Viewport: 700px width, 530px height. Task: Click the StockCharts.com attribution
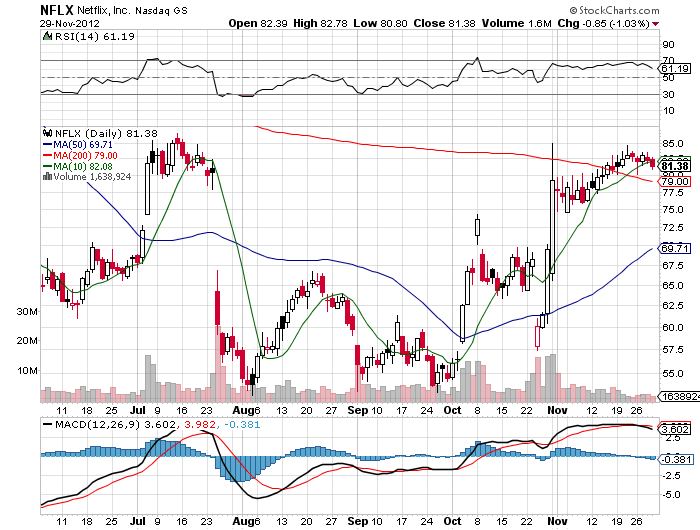click(614, 10)
